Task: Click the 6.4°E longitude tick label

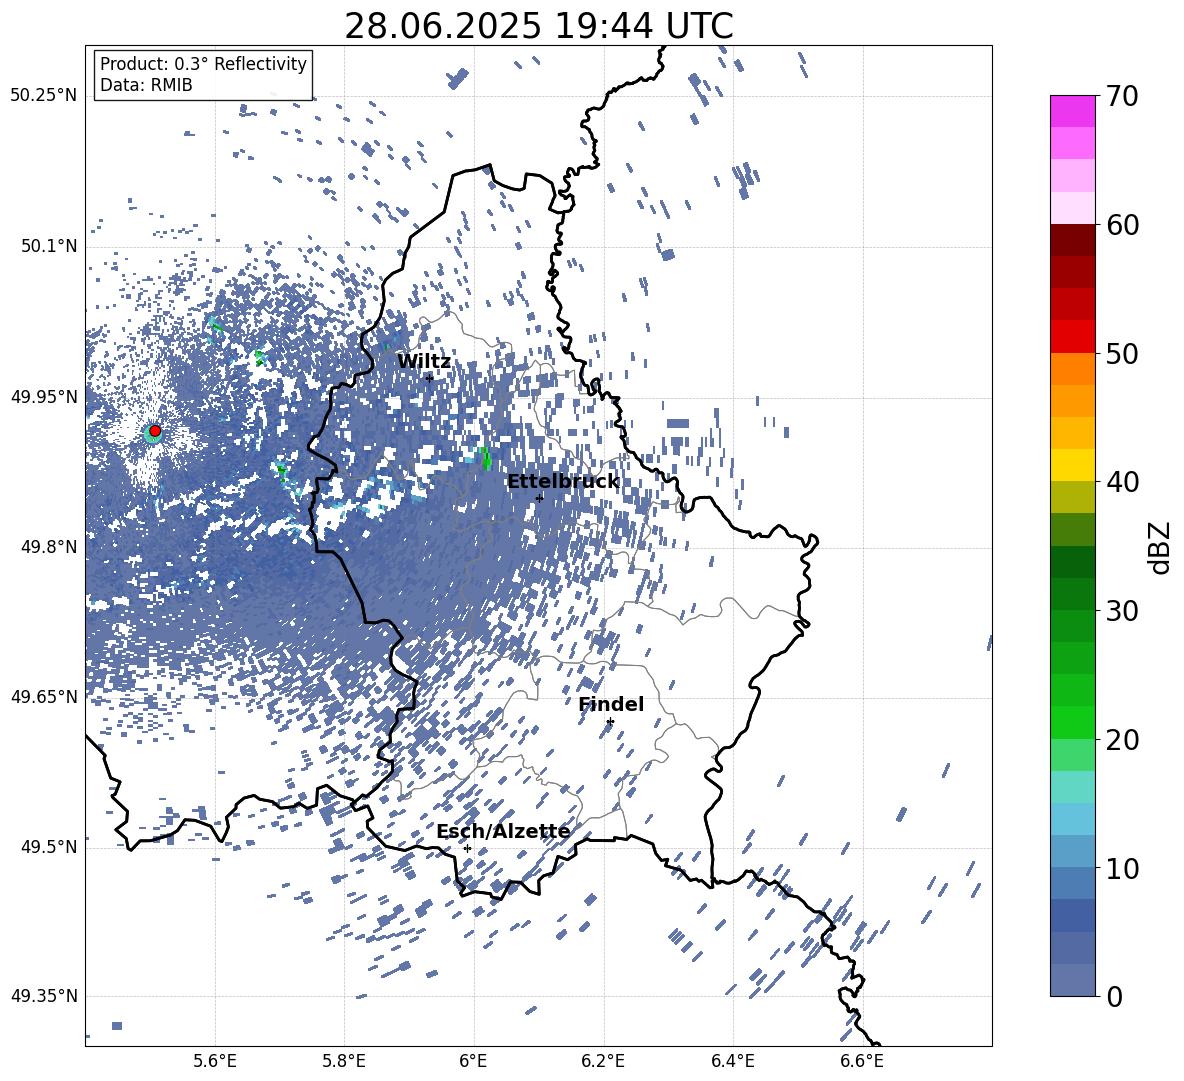Action: 732,1061
